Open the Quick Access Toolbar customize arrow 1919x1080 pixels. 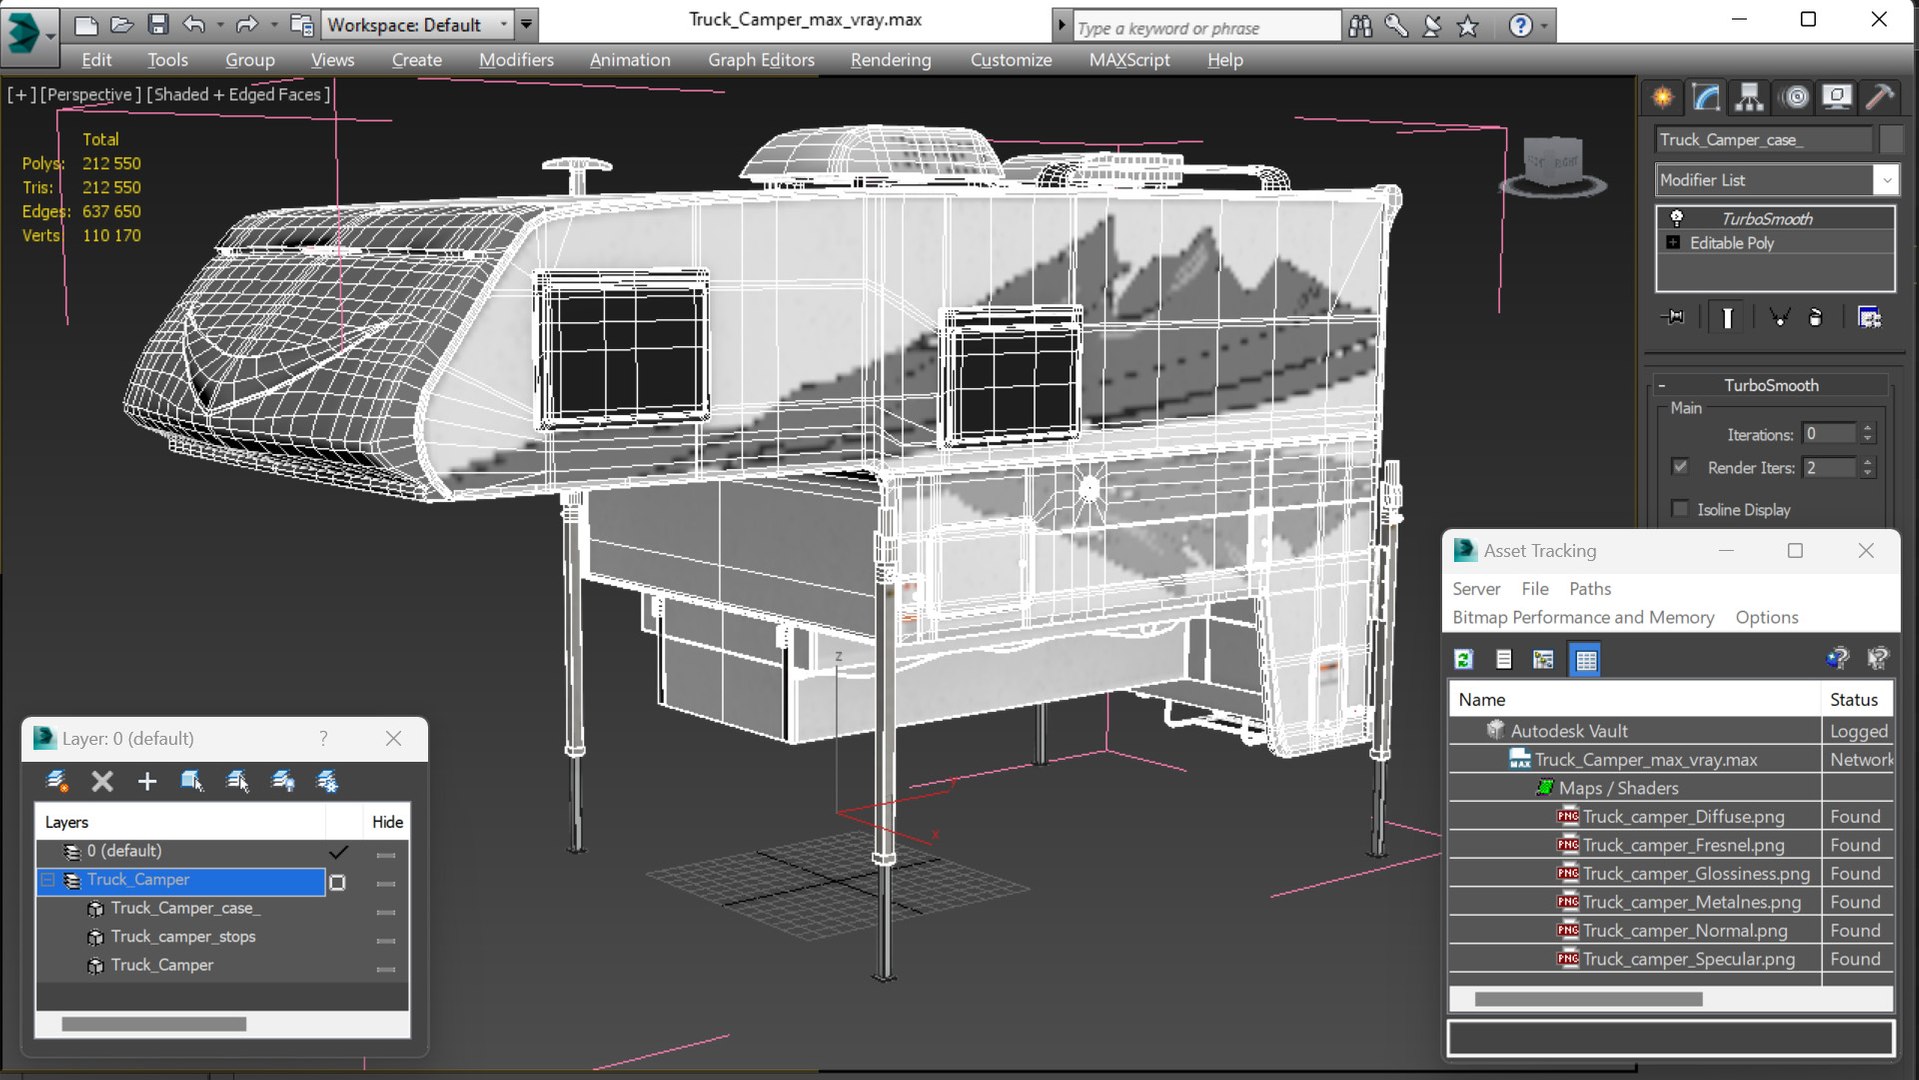(527, 25)
